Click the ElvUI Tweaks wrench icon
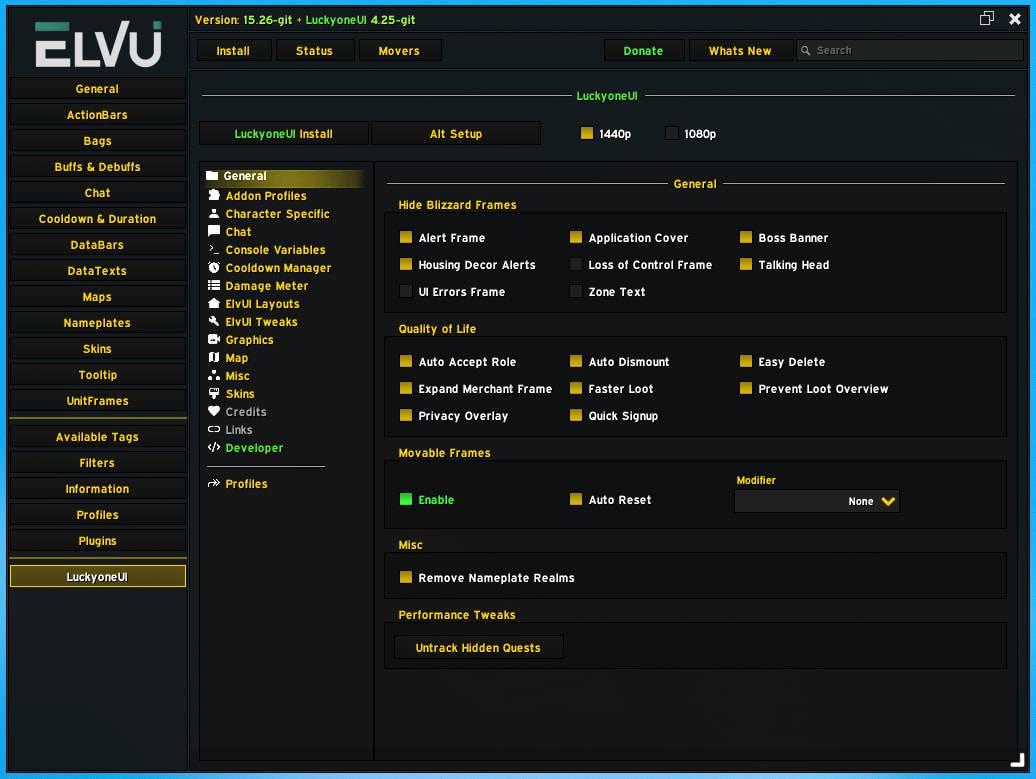Viewport: 1036px width, 779px height. click(x=214, y=321)
